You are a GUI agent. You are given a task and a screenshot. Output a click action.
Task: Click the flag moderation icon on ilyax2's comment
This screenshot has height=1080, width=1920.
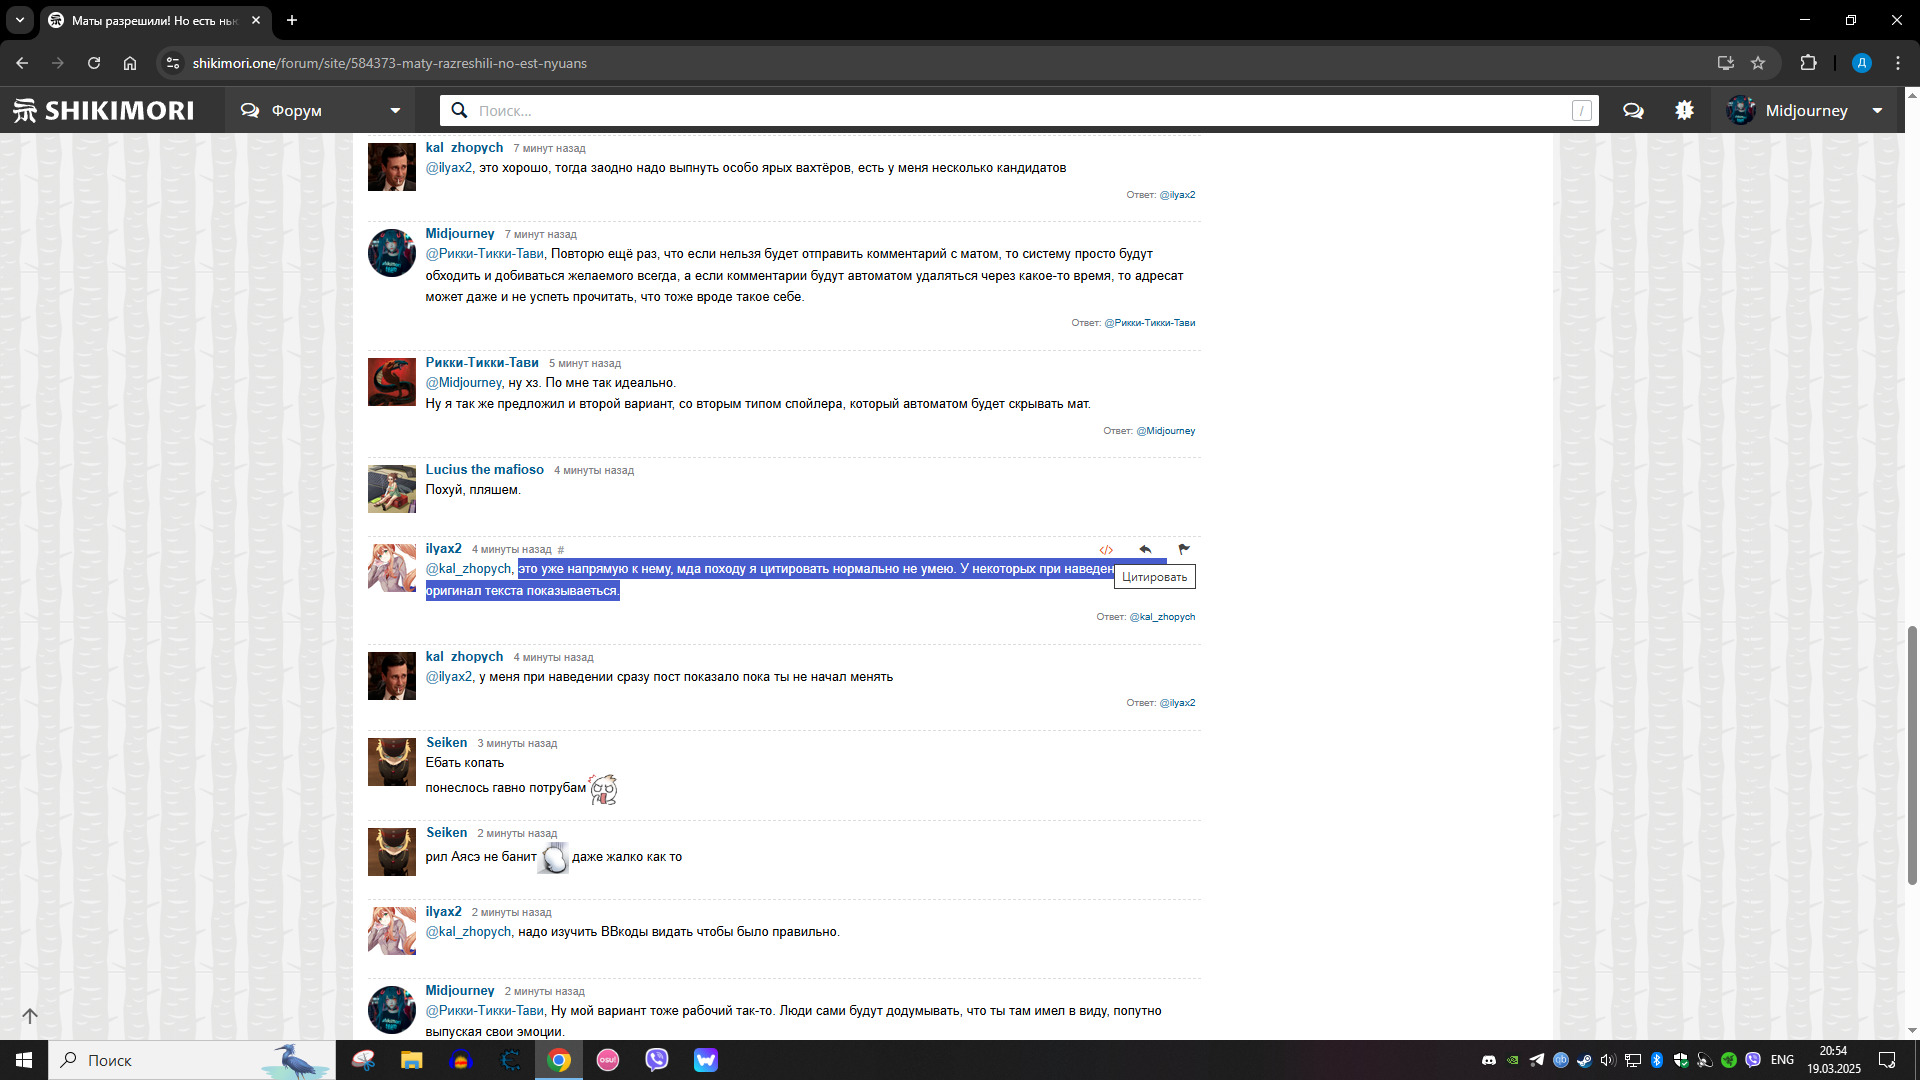[x=1184, y=549]
